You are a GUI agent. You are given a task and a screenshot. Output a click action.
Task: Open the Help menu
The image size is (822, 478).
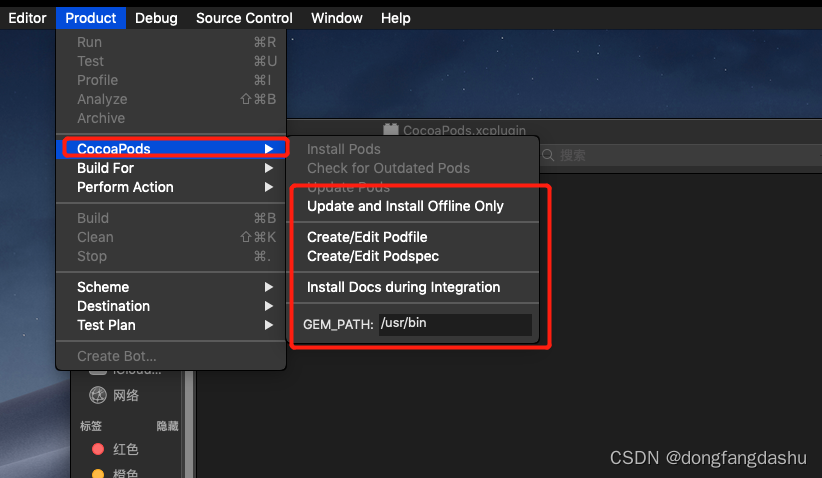tap(396, 18)
